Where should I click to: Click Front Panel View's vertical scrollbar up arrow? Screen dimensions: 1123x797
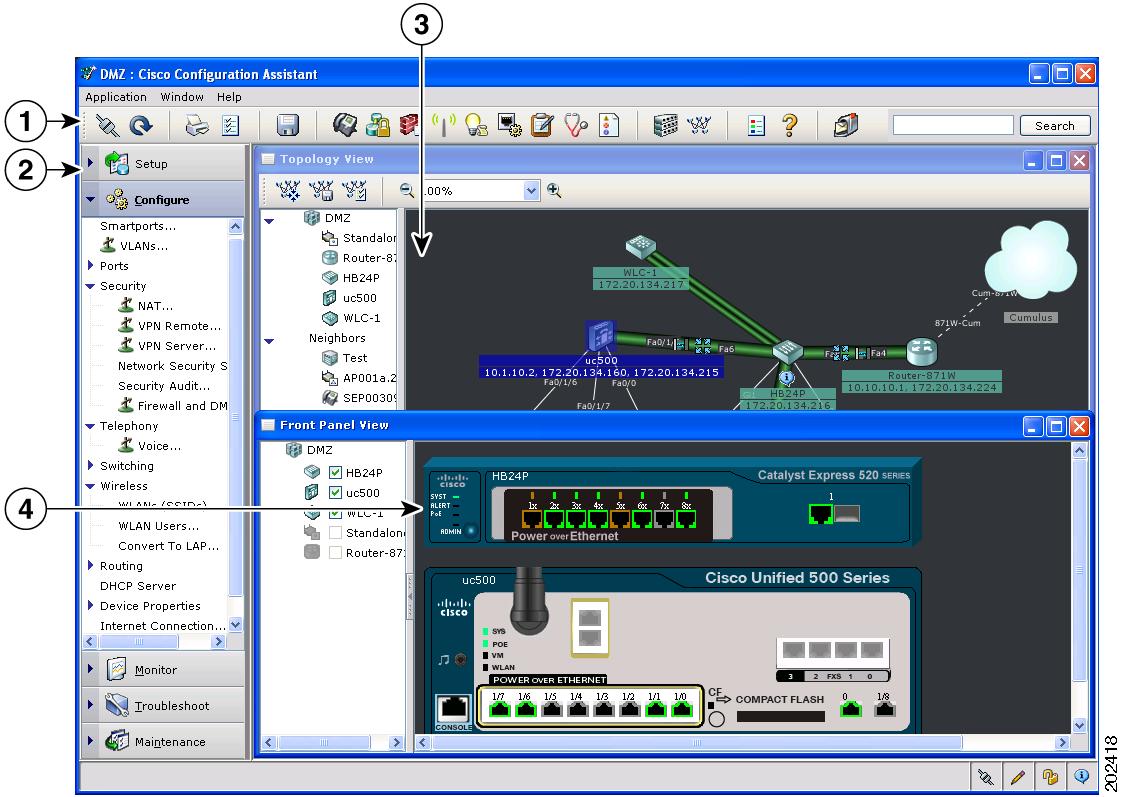pyautogui.click(x=1079, y=450)
